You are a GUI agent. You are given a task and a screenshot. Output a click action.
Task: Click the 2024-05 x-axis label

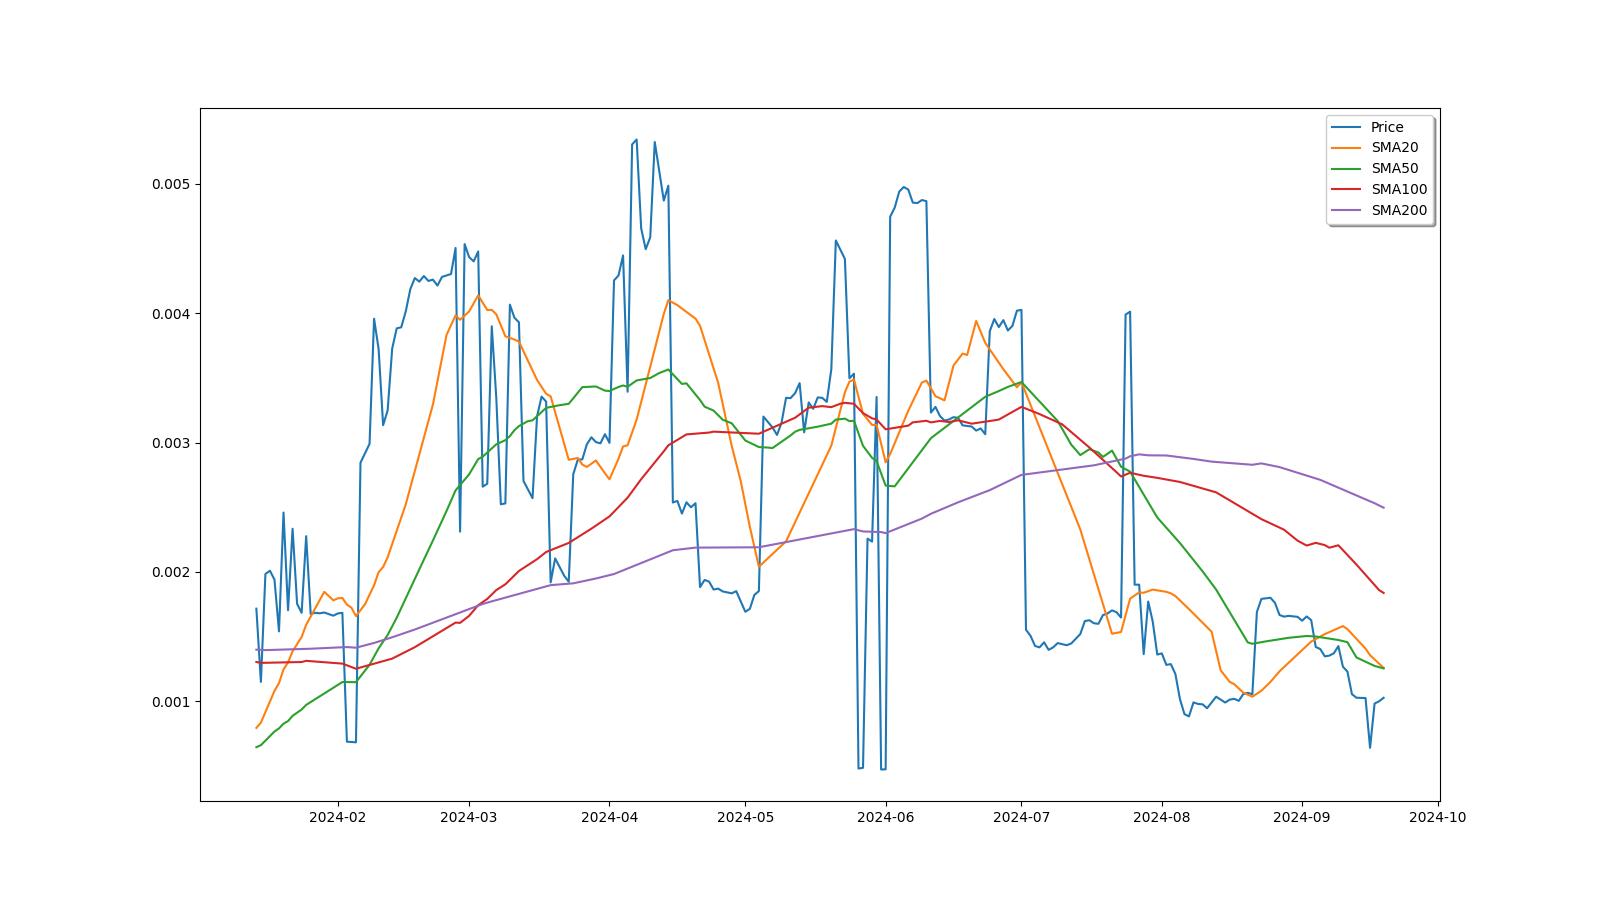pos(745,817)
